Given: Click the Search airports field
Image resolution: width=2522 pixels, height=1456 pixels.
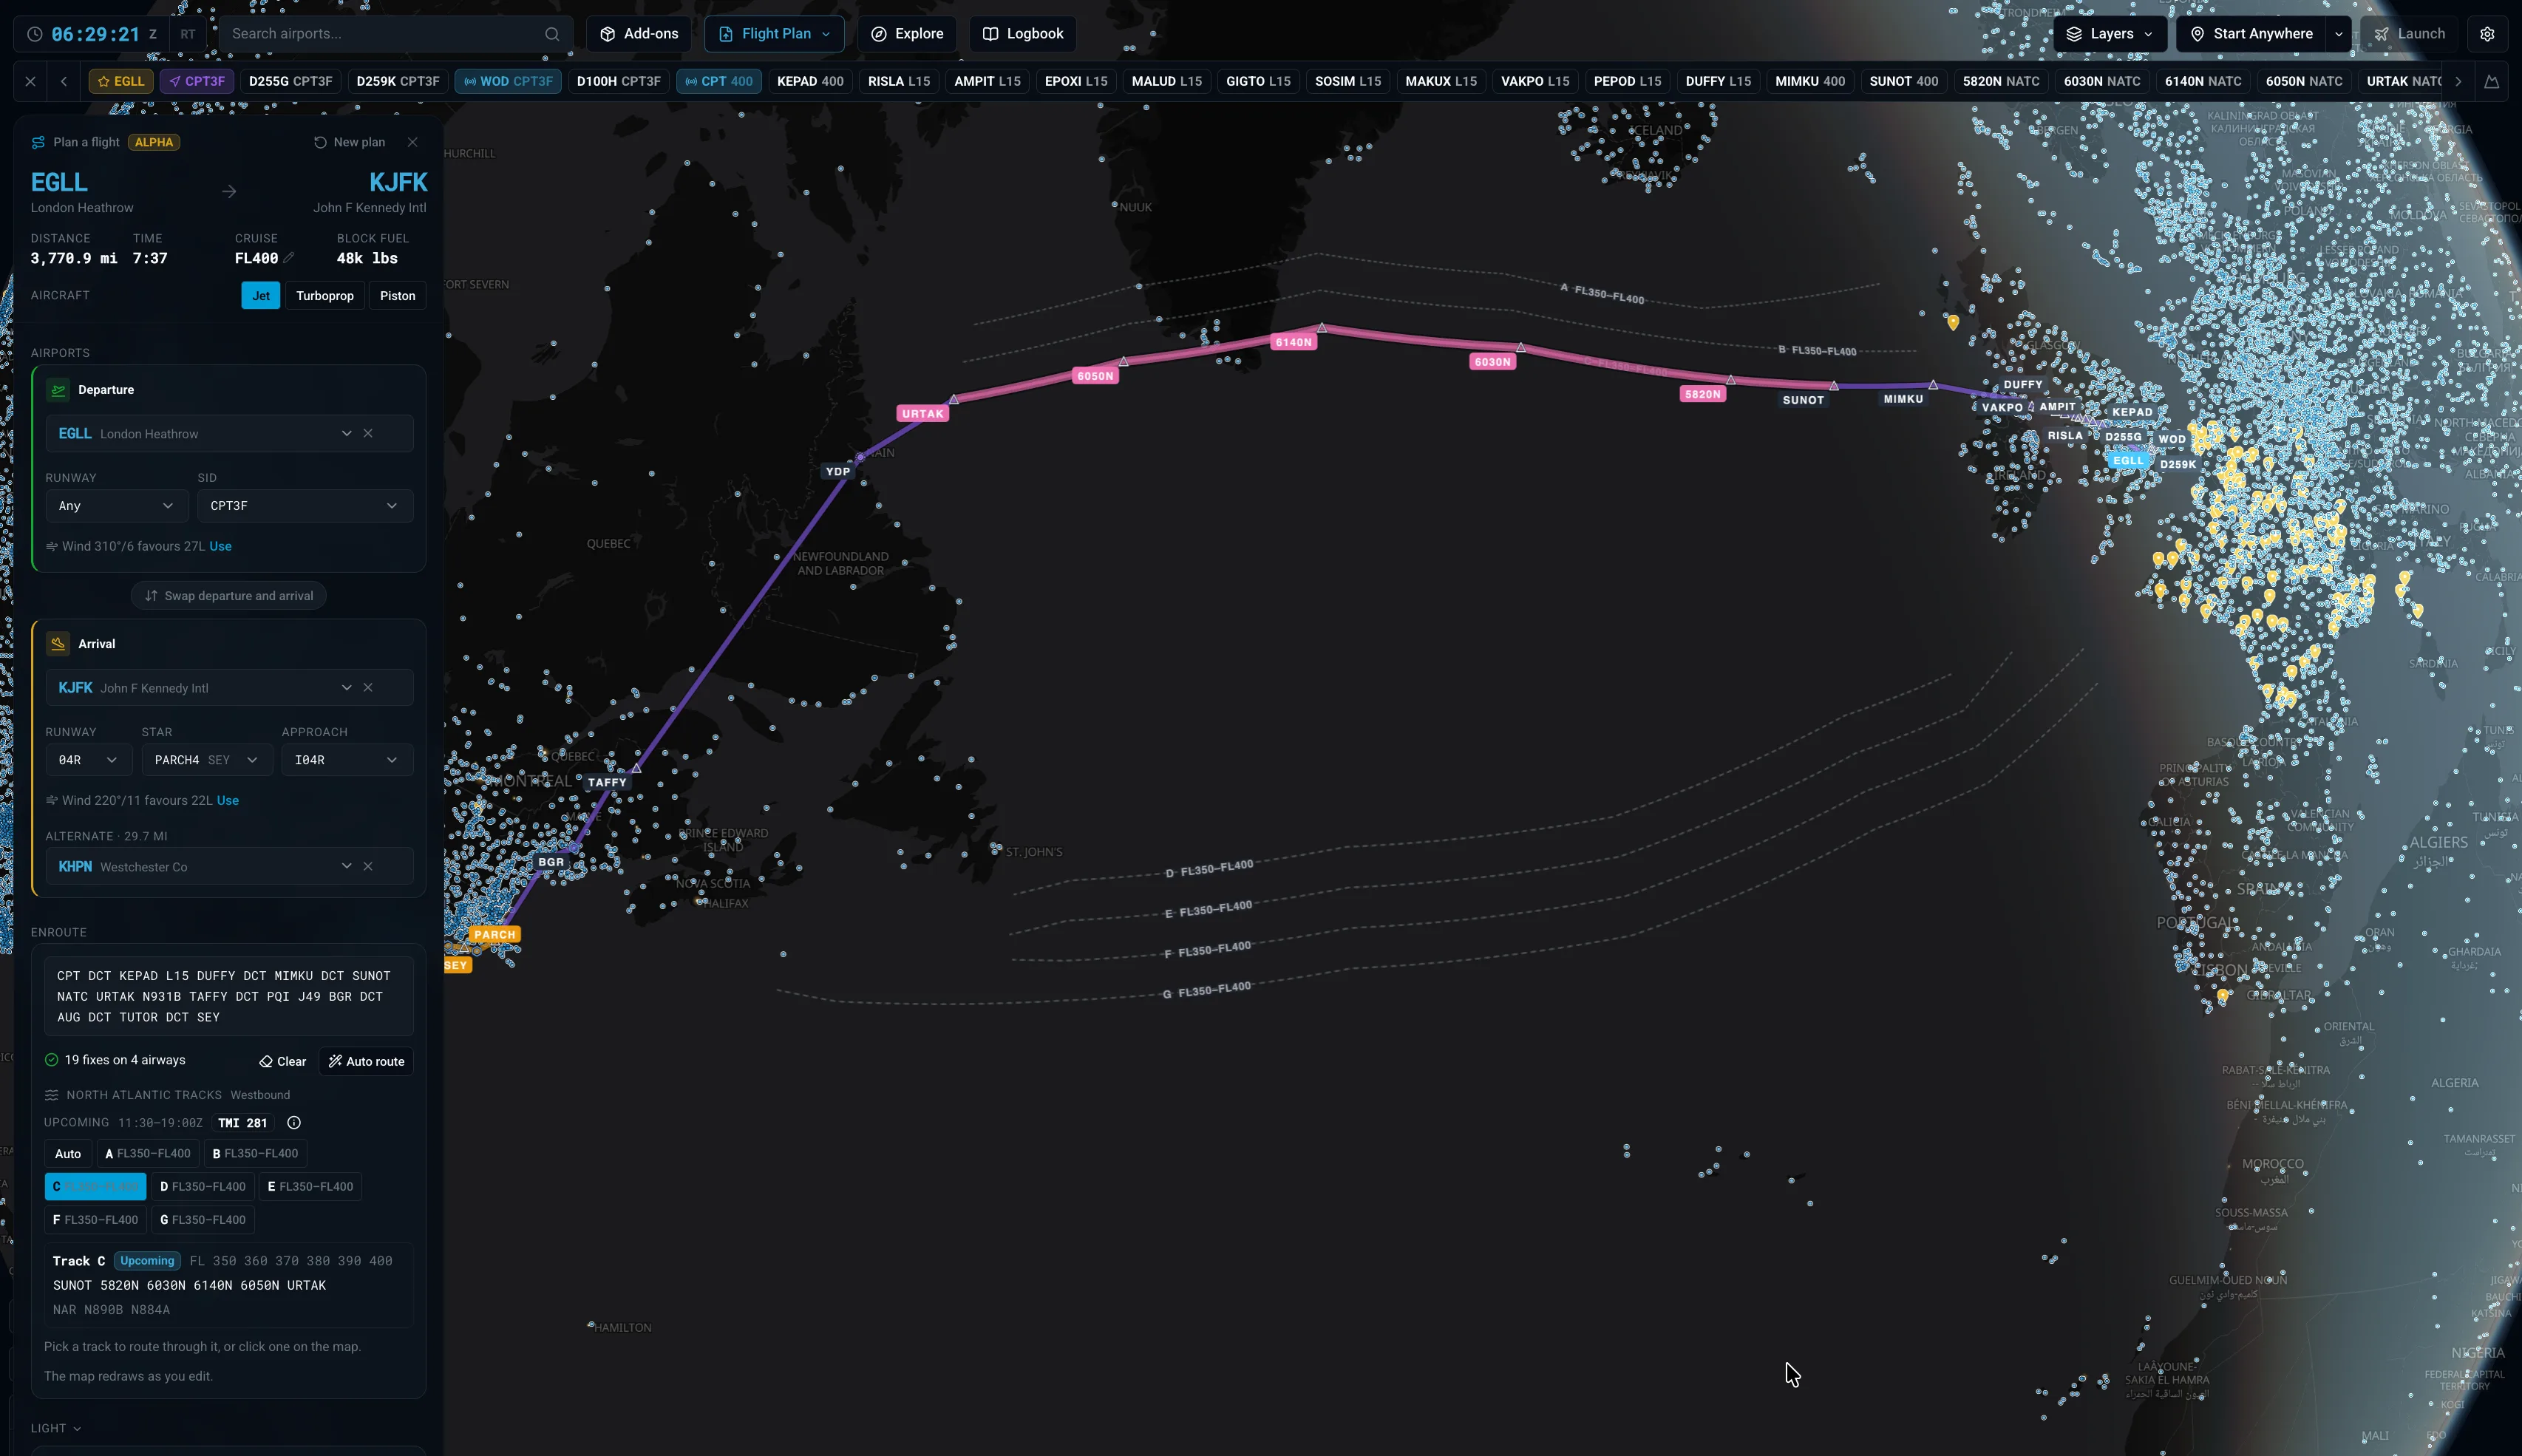Looking at the screenshot, I should coord(395,34).
